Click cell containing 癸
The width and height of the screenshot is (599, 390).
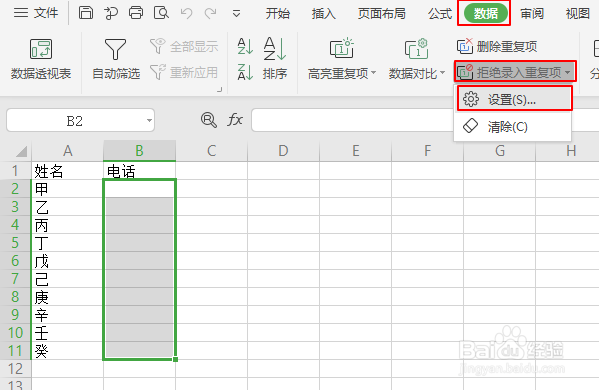67,351
